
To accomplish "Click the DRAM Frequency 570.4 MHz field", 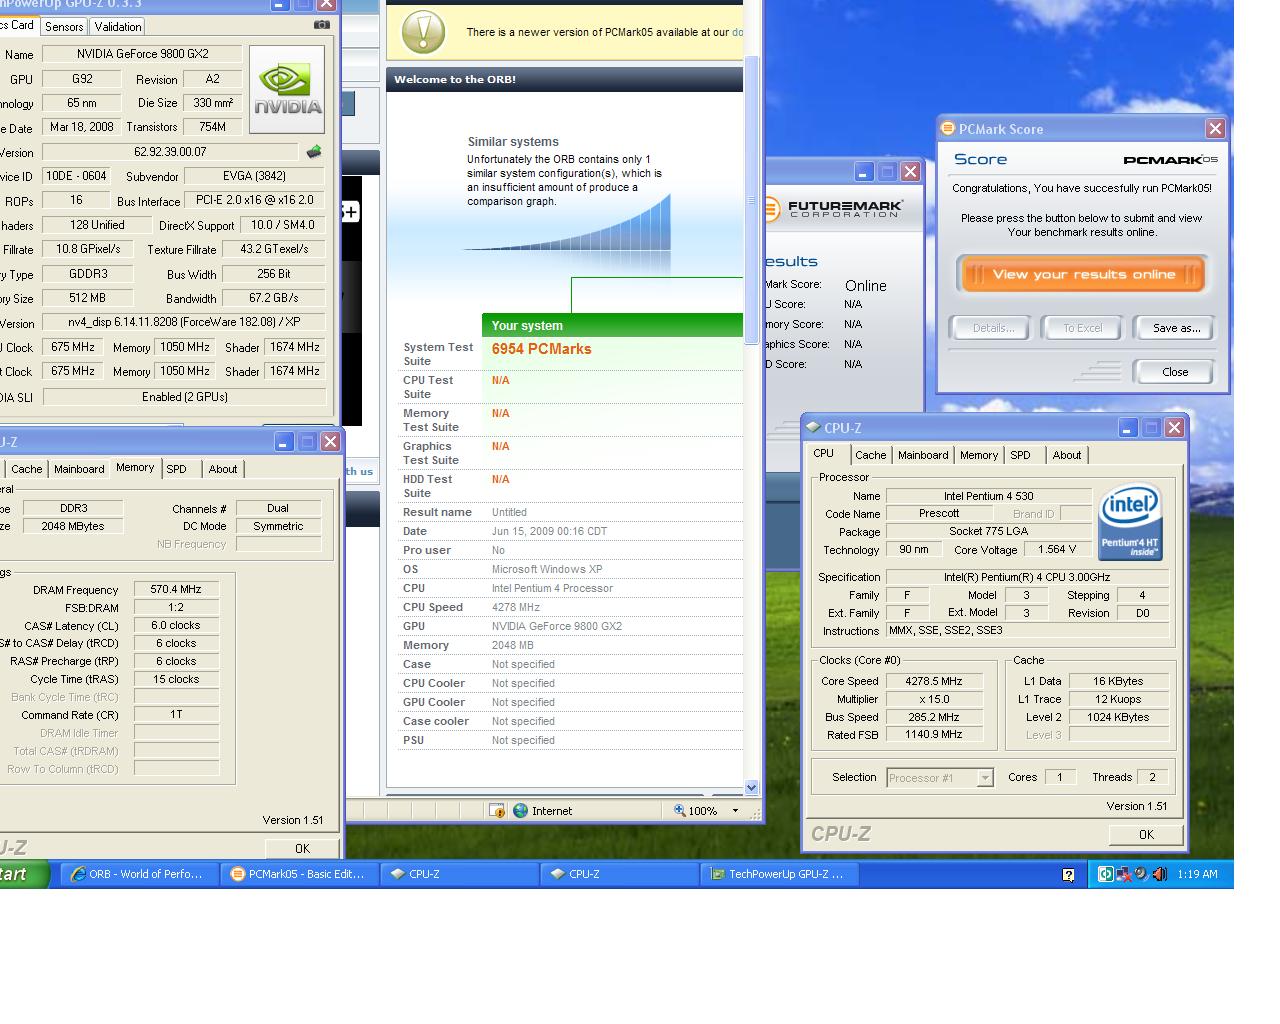I will [x=176, y=590].
